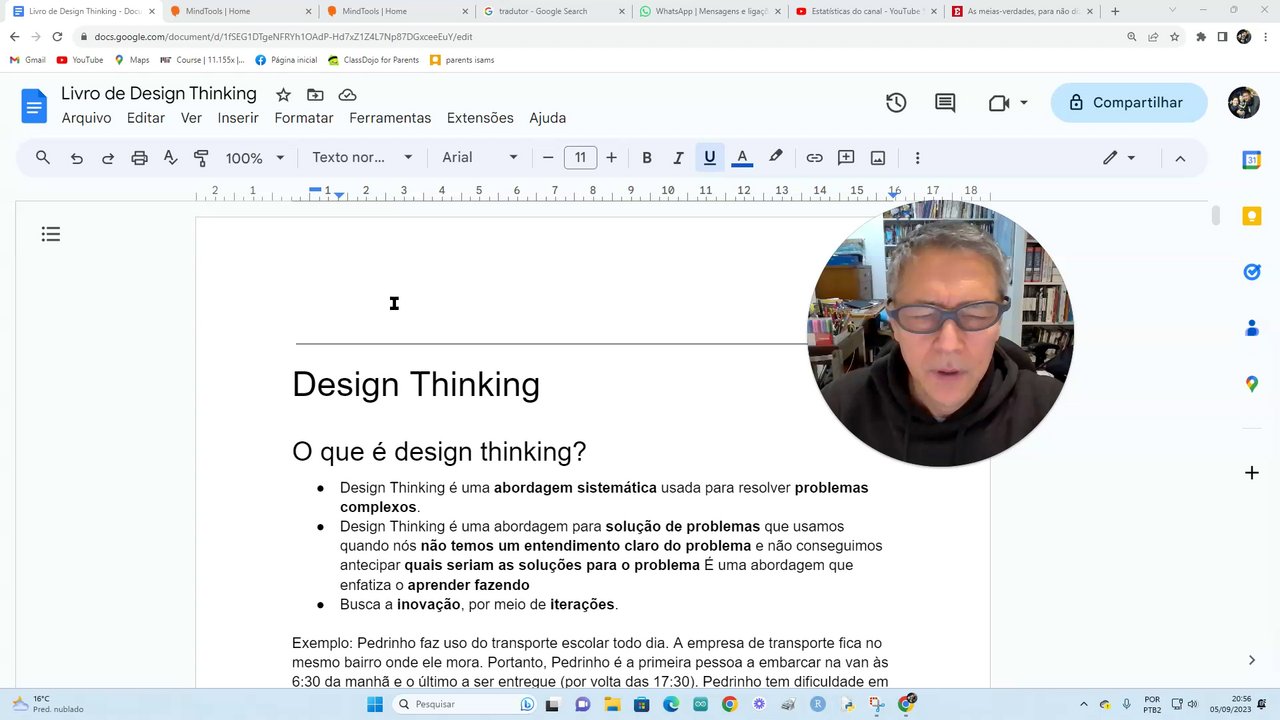Toggle bold formatting

pos(647,158)
